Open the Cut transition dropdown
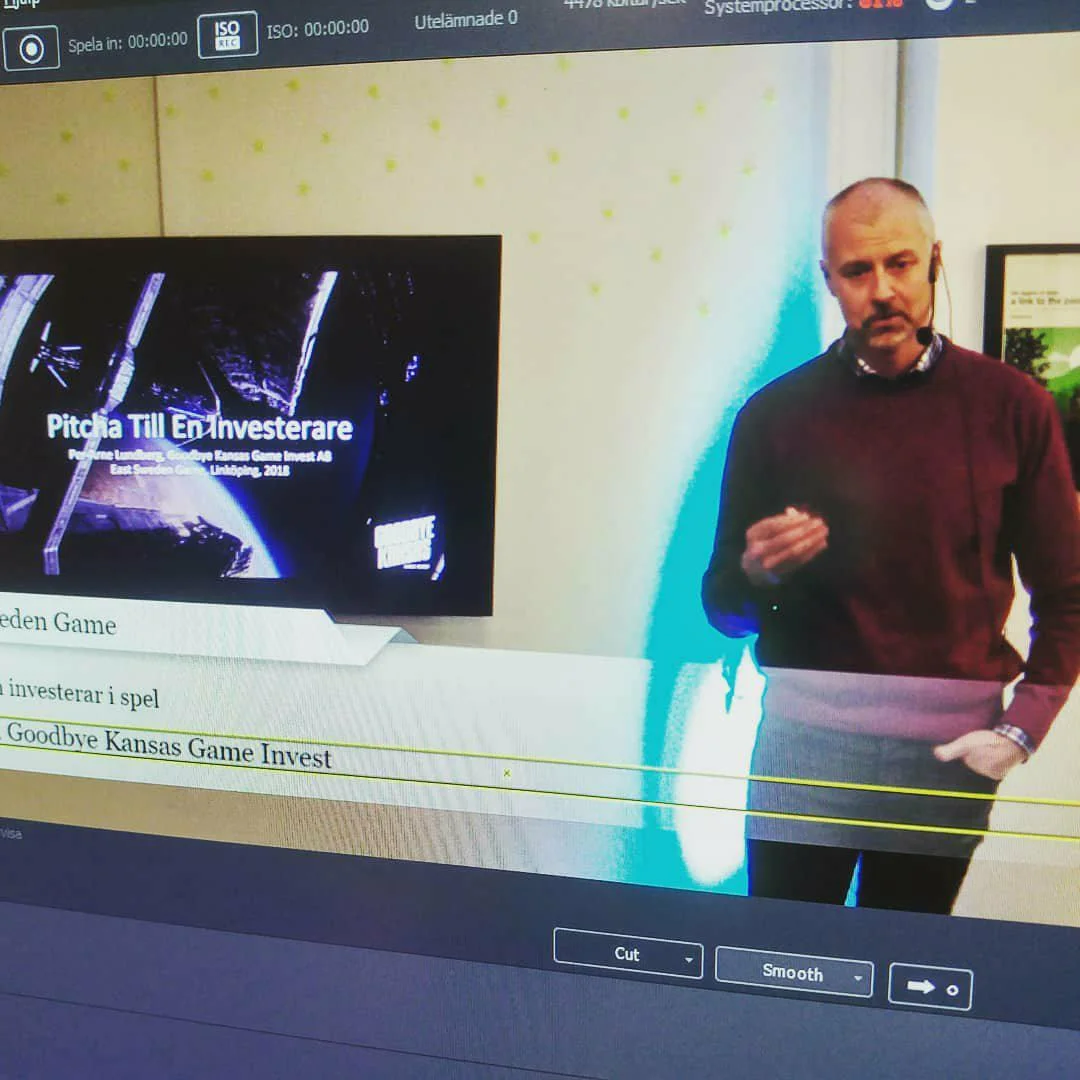Screen dimensions: 1080x1080 628,953
